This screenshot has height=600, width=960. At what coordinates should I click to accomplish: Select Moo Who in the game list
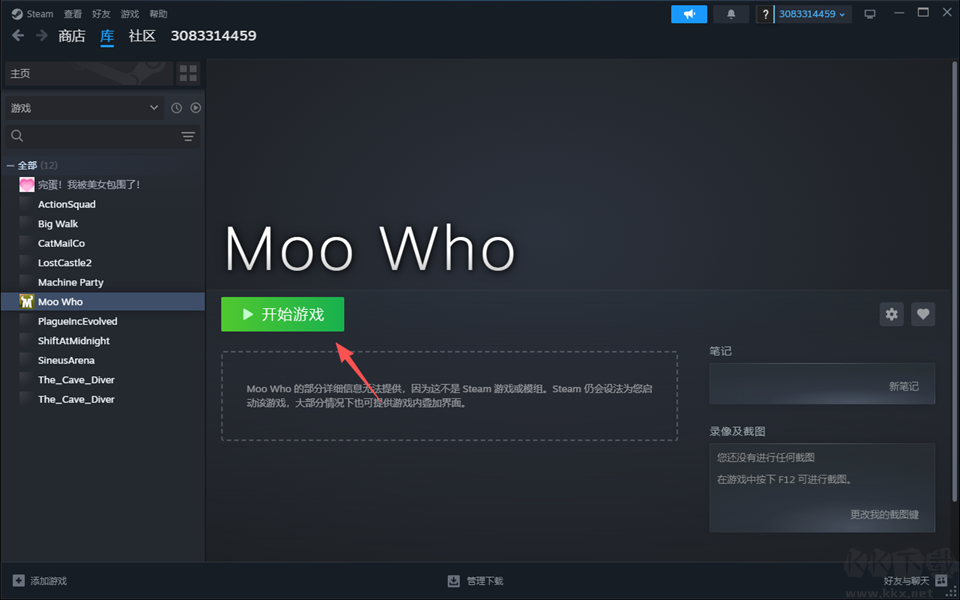point(103,301)
